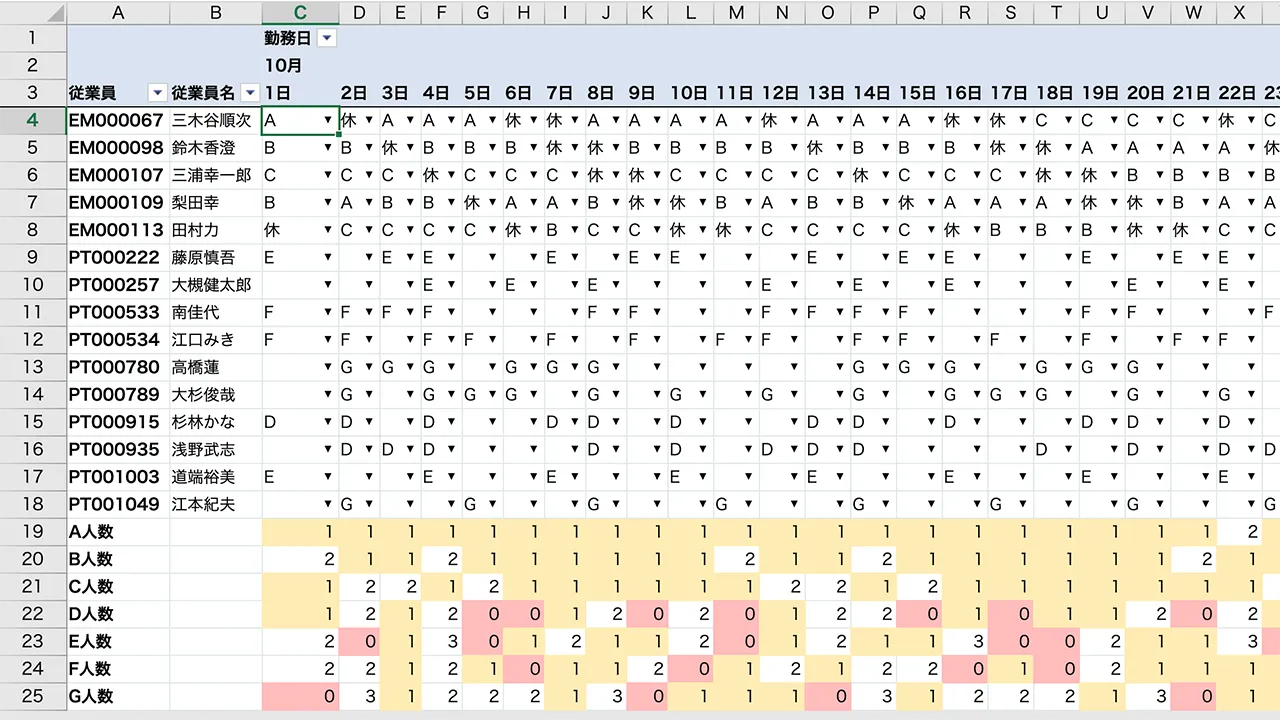Click the employee ID cell EM000067
The height and width of the screenshot is (720, 1280).
coord(116,121)
